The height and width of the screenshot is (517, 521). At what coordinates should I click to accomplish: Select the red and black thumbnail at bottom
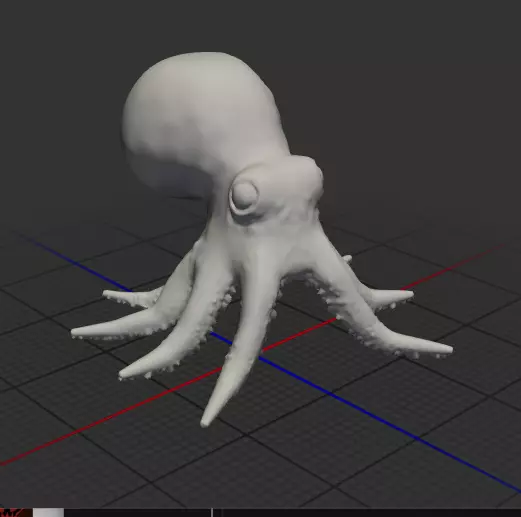[x=16, y=513]
